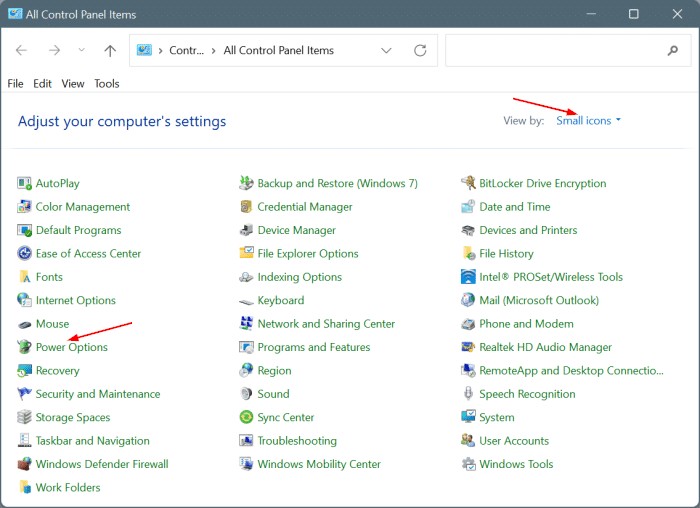Open the Programs and Features link
700x508 pixels.
[314, 347]
